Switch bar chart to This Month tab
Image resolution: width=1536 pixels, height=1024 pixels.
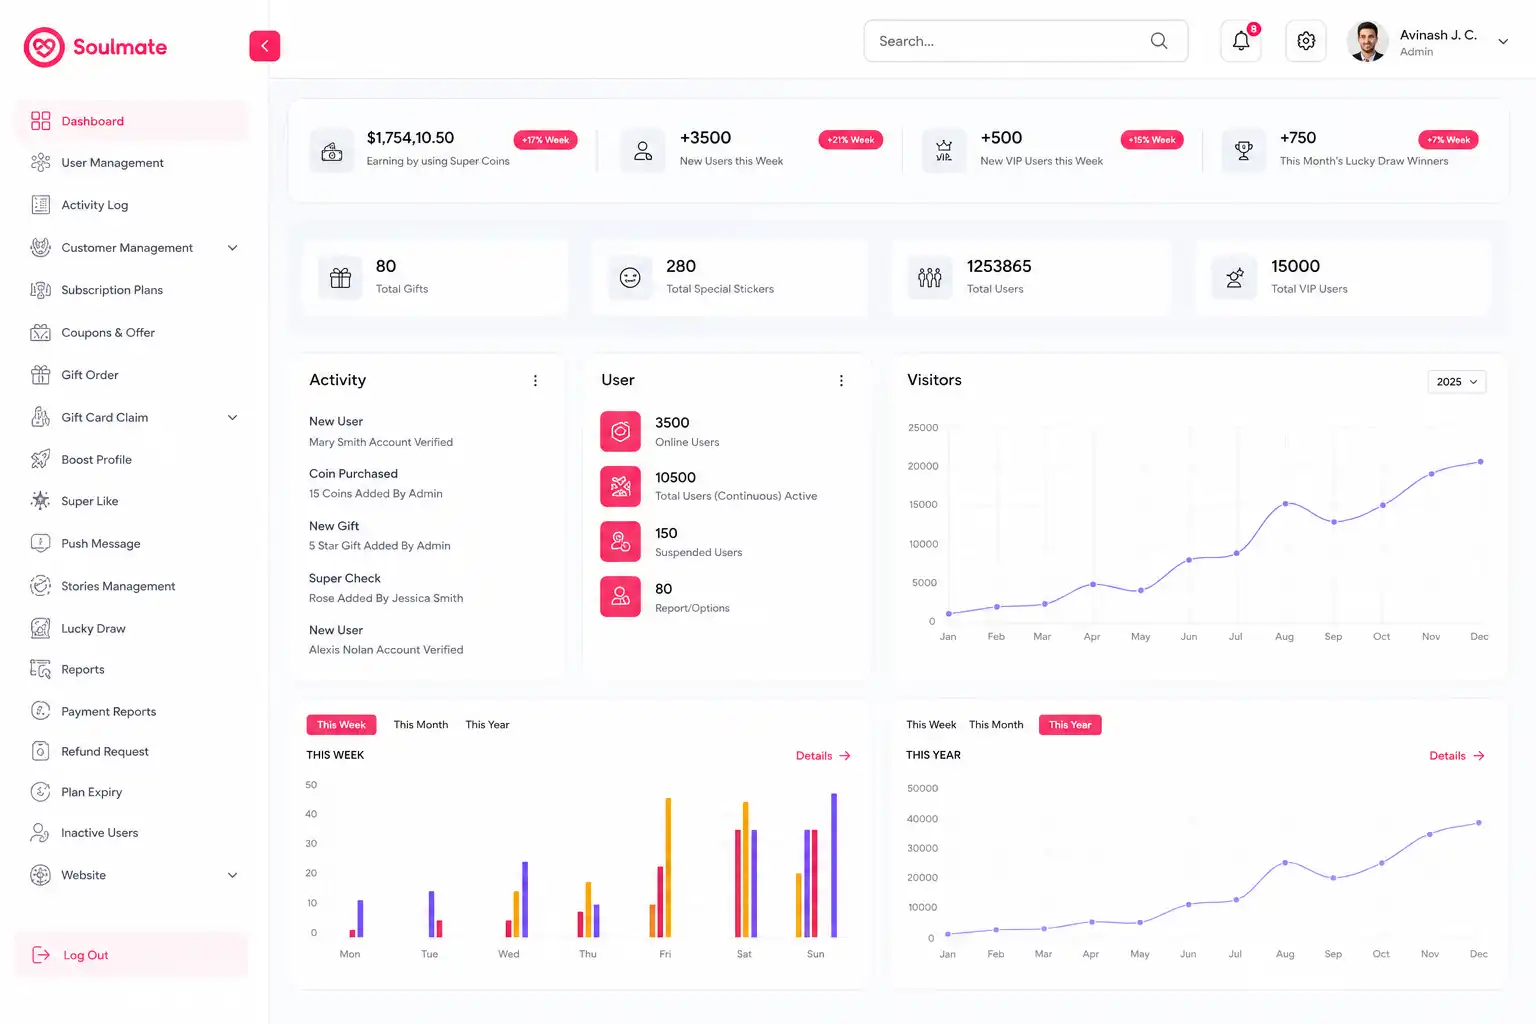421,725
